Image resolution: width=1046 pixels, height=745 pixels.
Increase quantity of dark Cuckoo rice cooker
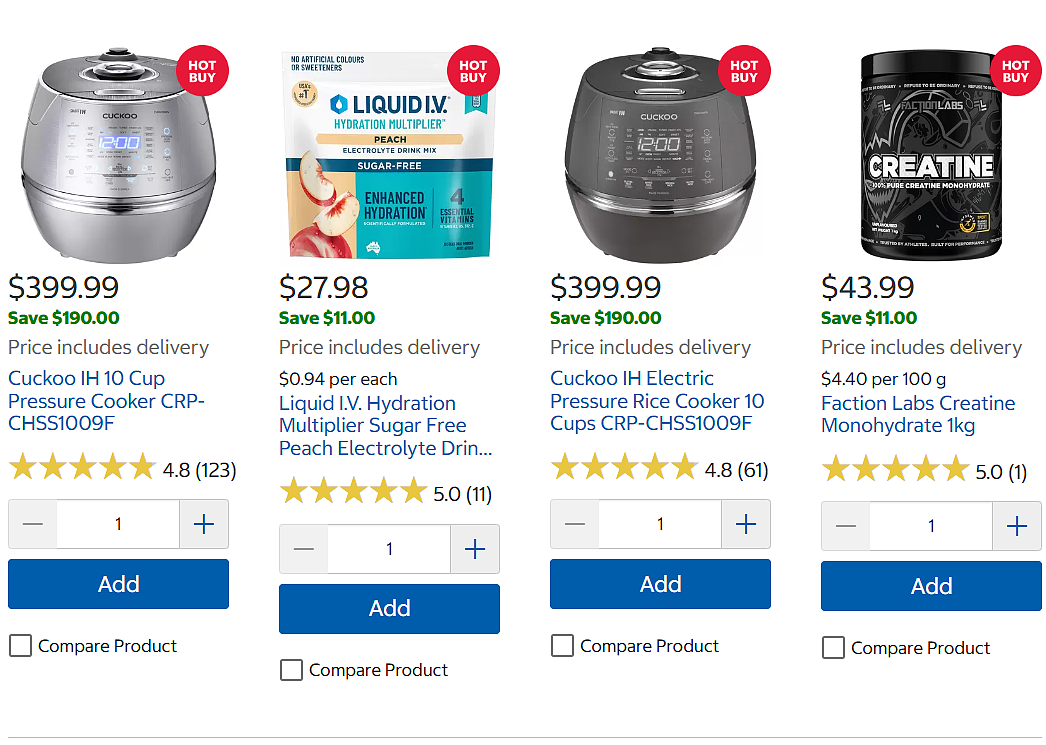[x=746, y=524]
